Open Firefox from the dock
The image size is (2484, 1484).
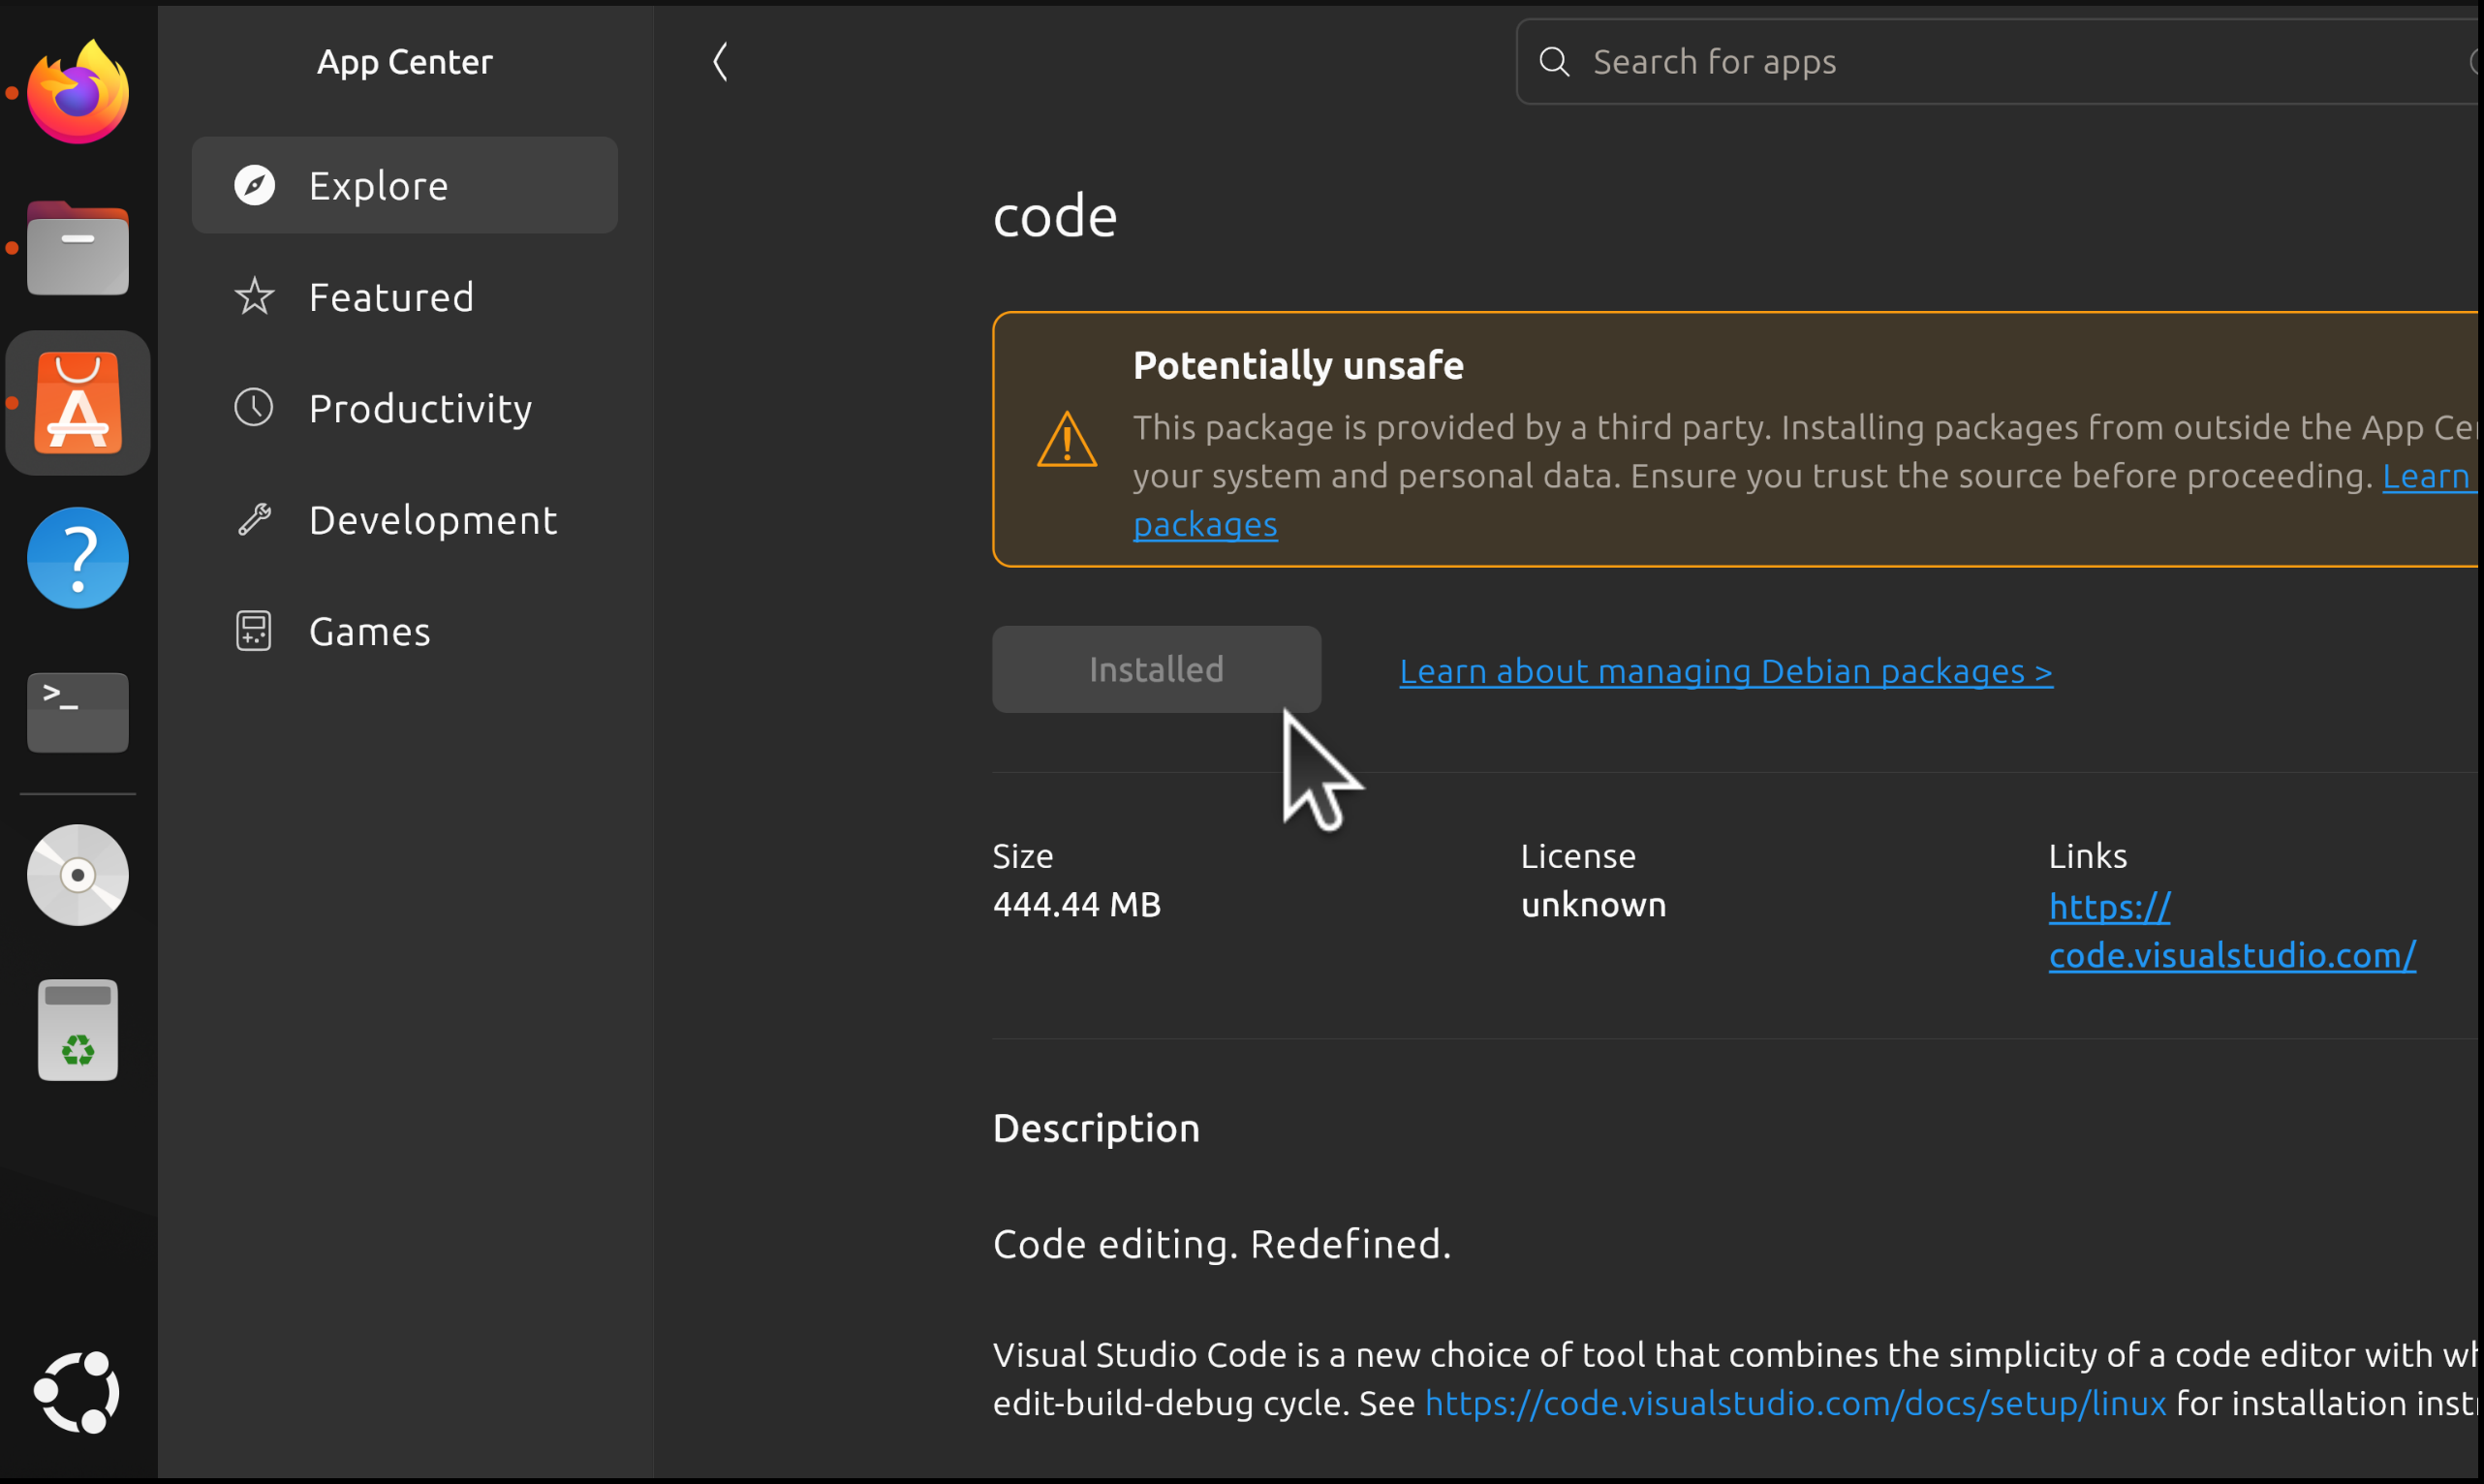point(78,92)
